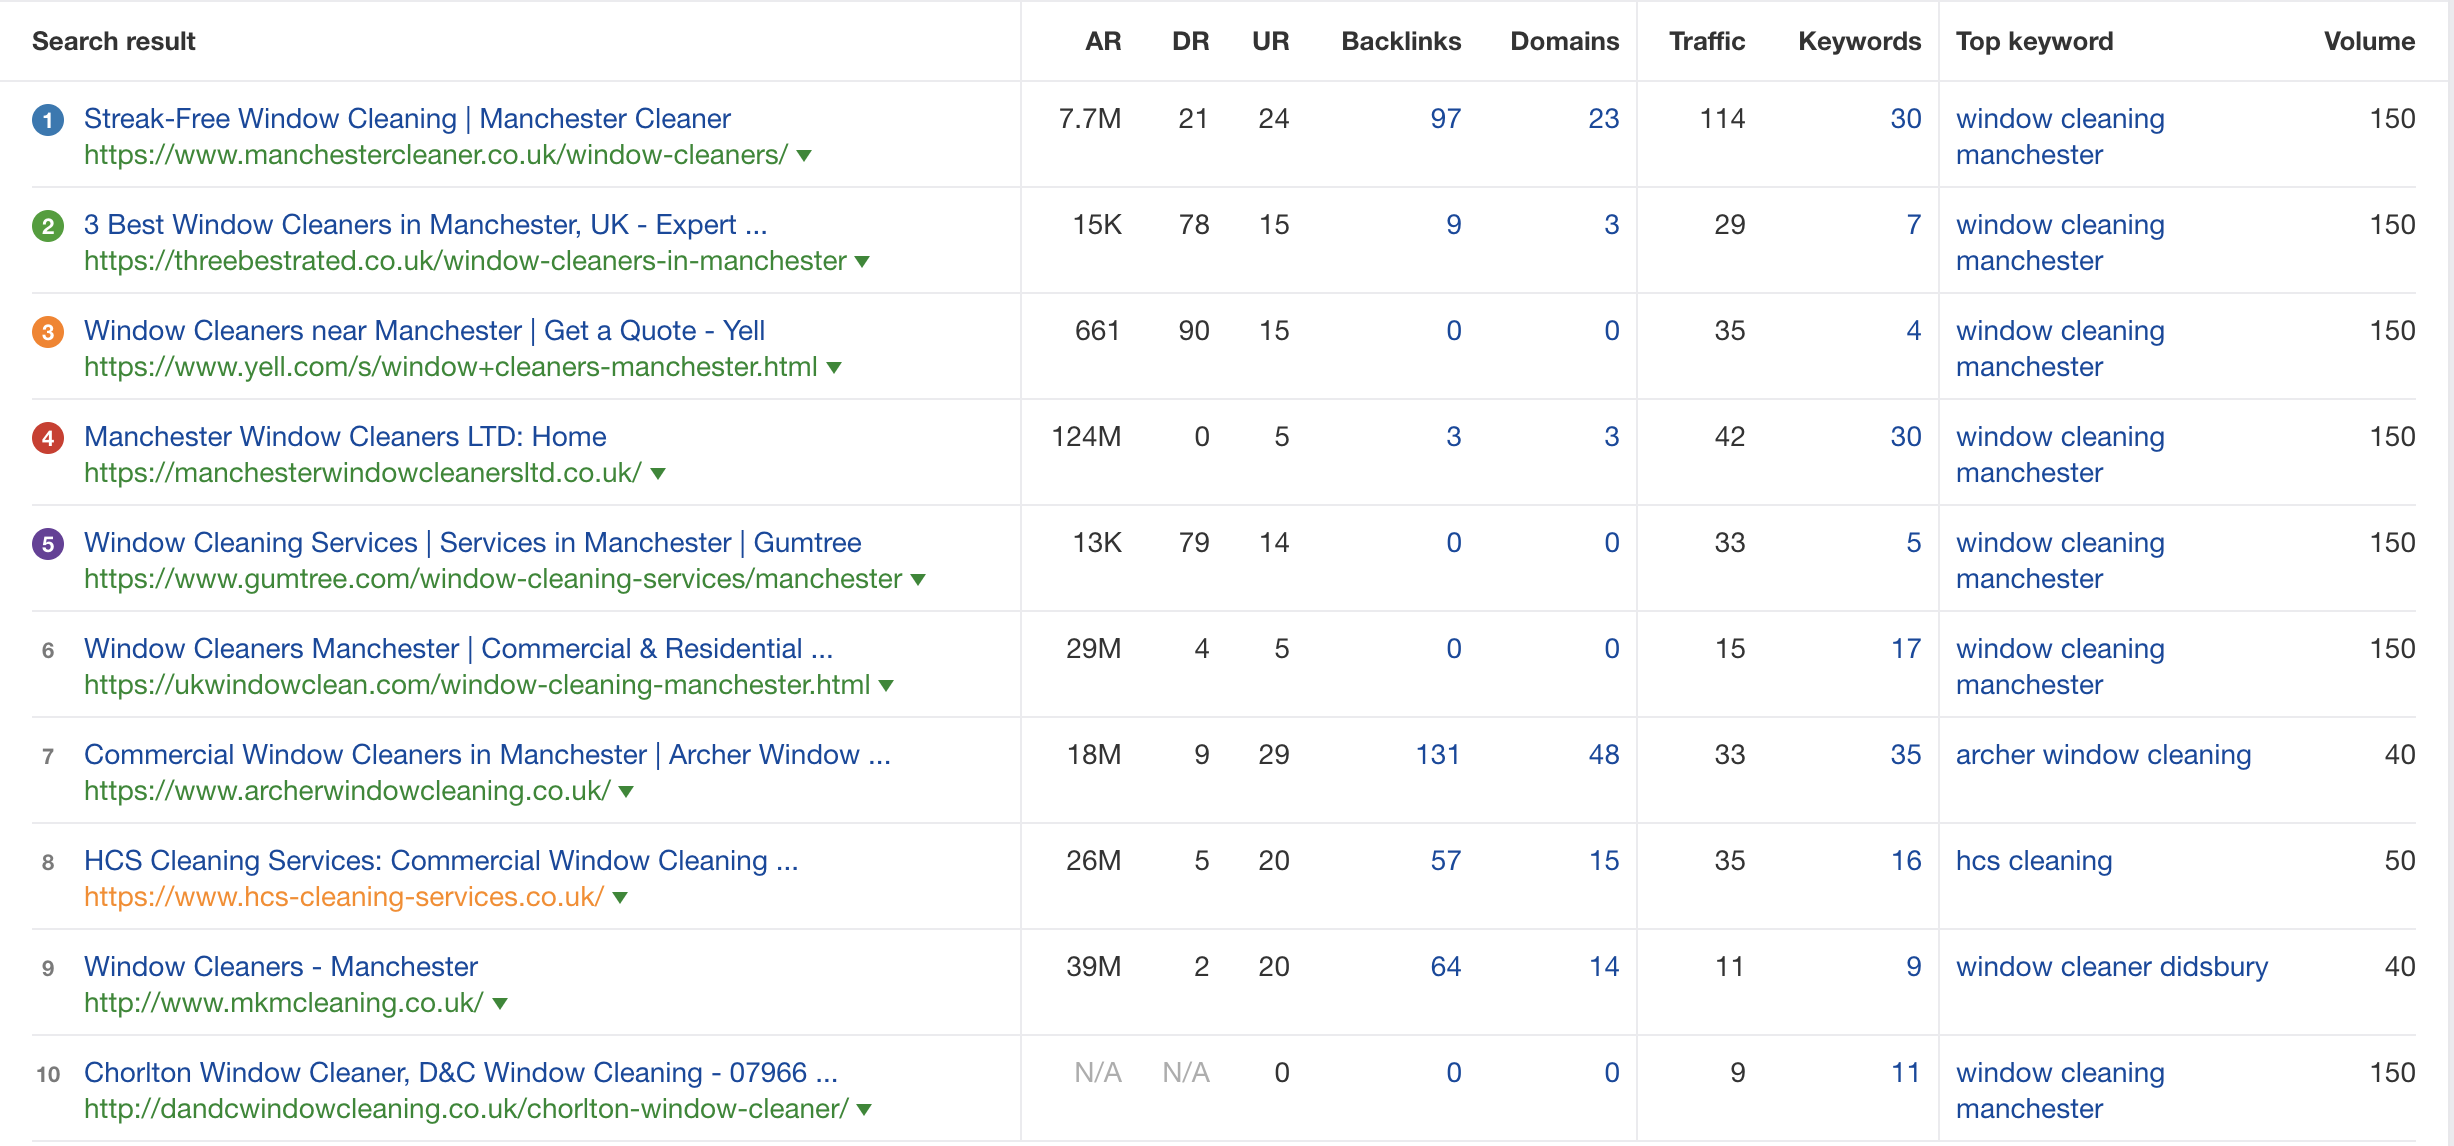The height and width of the screenshot is (1146, 2454).
Task: Open 'Window Cleaners near Manchester' Yell result
Action: click(x=424, y=330)
